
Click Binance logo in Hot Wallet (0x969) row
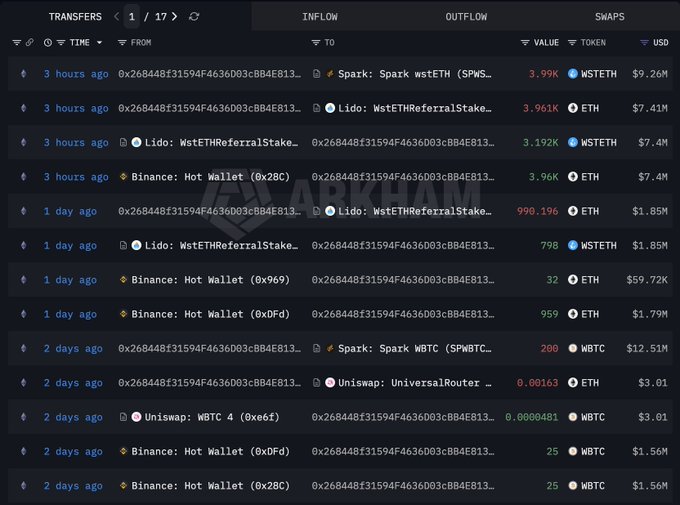coord(123,279)
